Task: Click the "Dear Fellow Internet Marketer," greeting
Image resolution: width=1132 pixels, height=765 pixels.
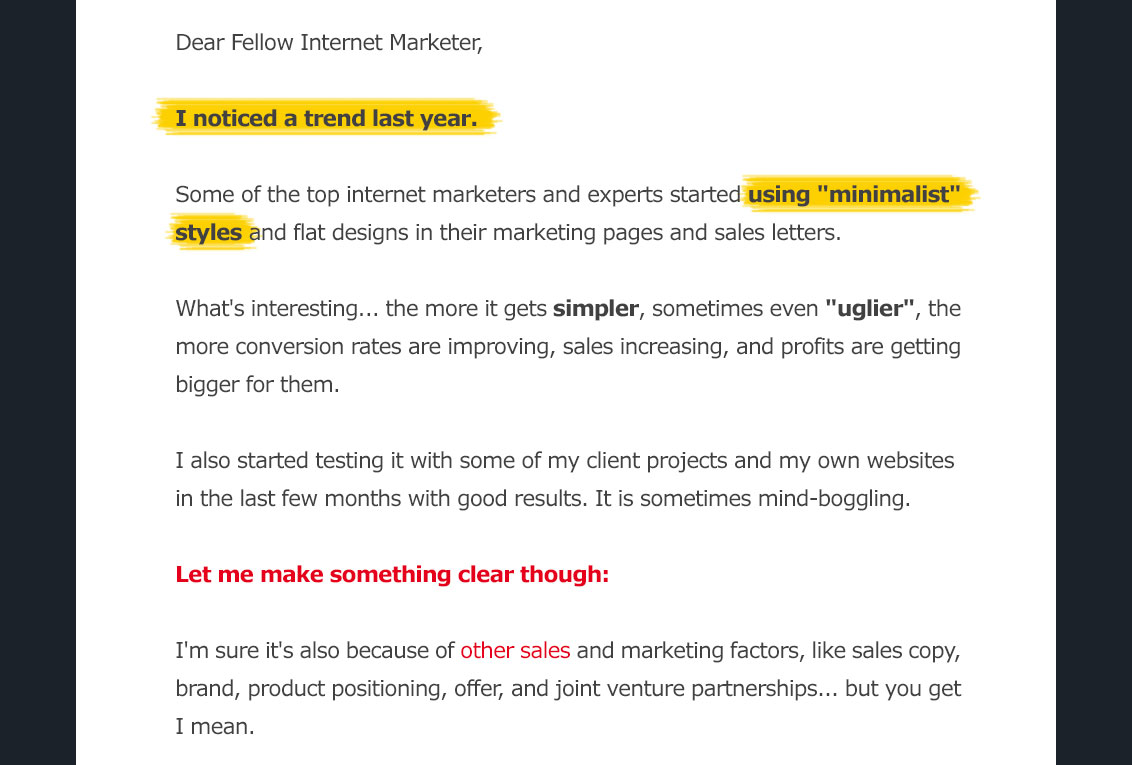Action: coord(329,43)
